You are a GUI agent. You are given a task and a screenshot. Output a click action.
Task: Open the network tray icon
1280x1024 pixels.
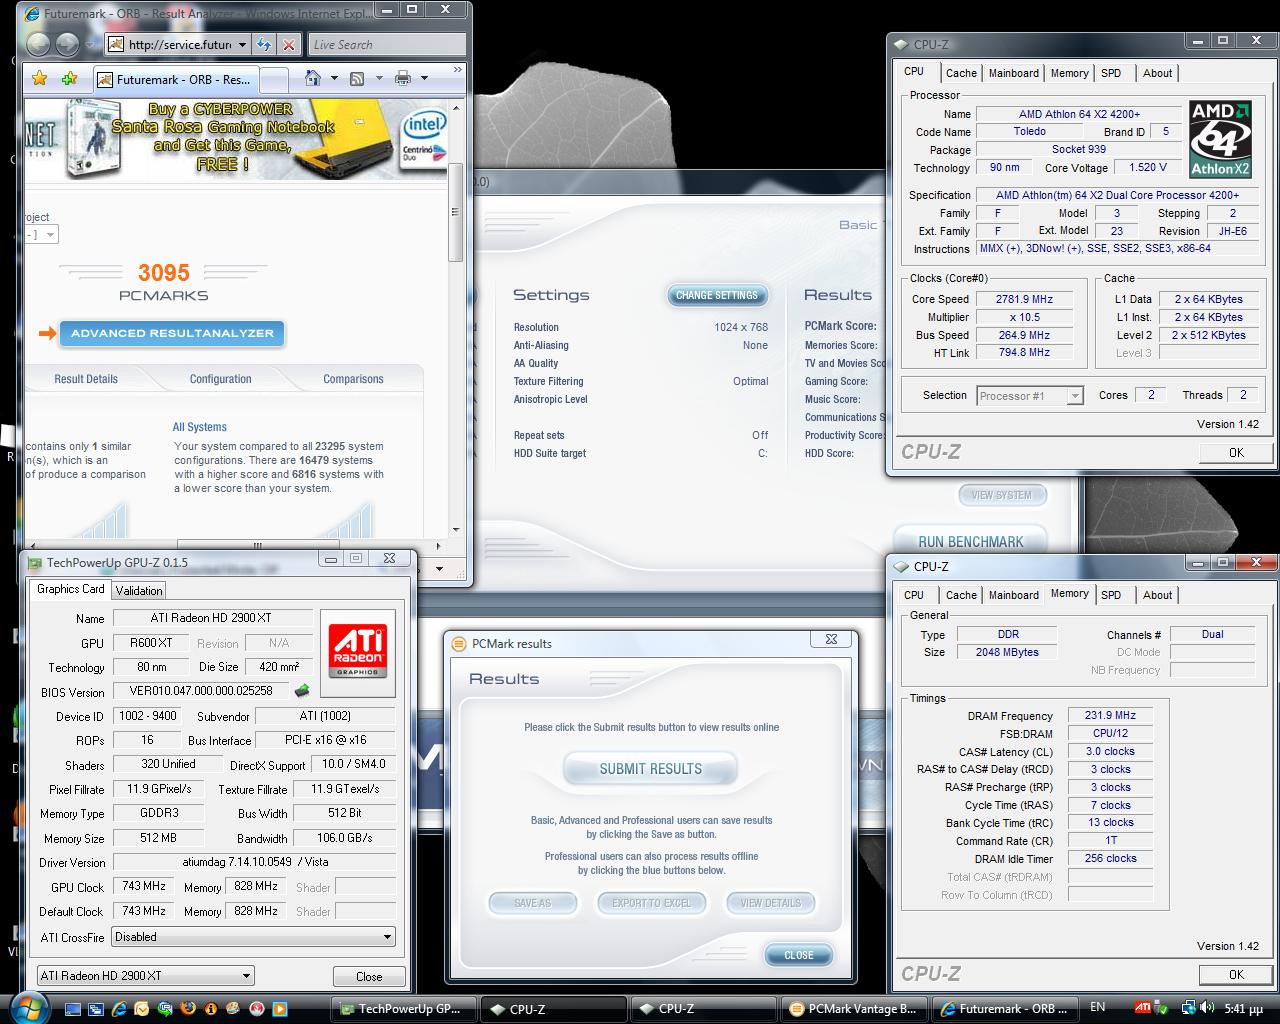click(1189, 1008)
